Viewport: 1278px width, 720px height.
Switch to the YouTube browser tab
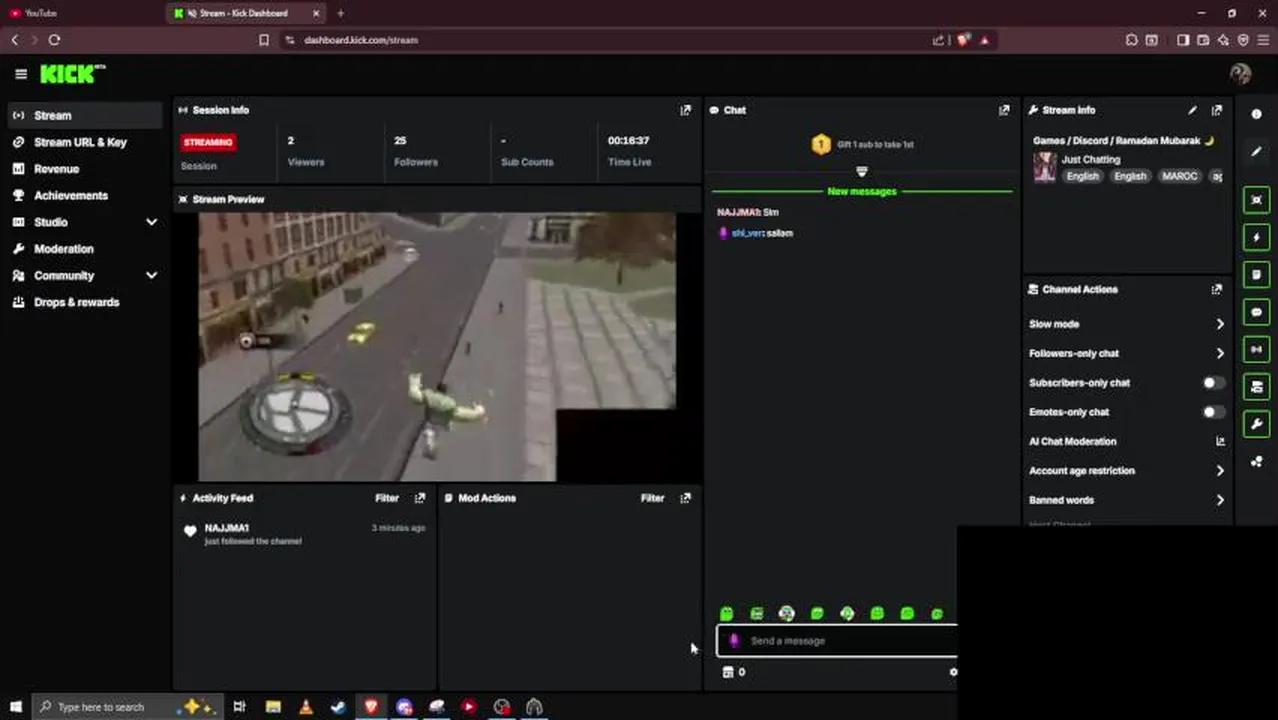(80, 13)
